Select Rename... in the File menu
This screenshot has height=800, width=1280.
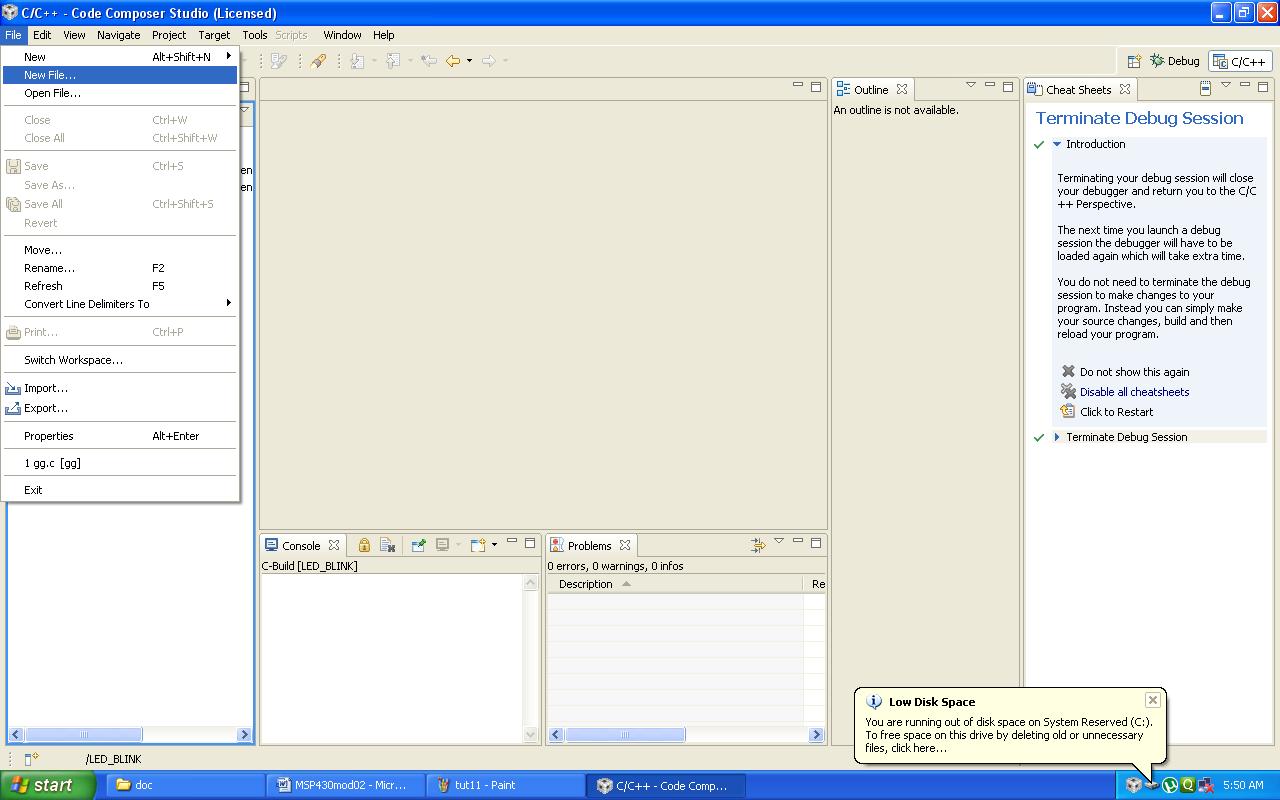[119, 268]
